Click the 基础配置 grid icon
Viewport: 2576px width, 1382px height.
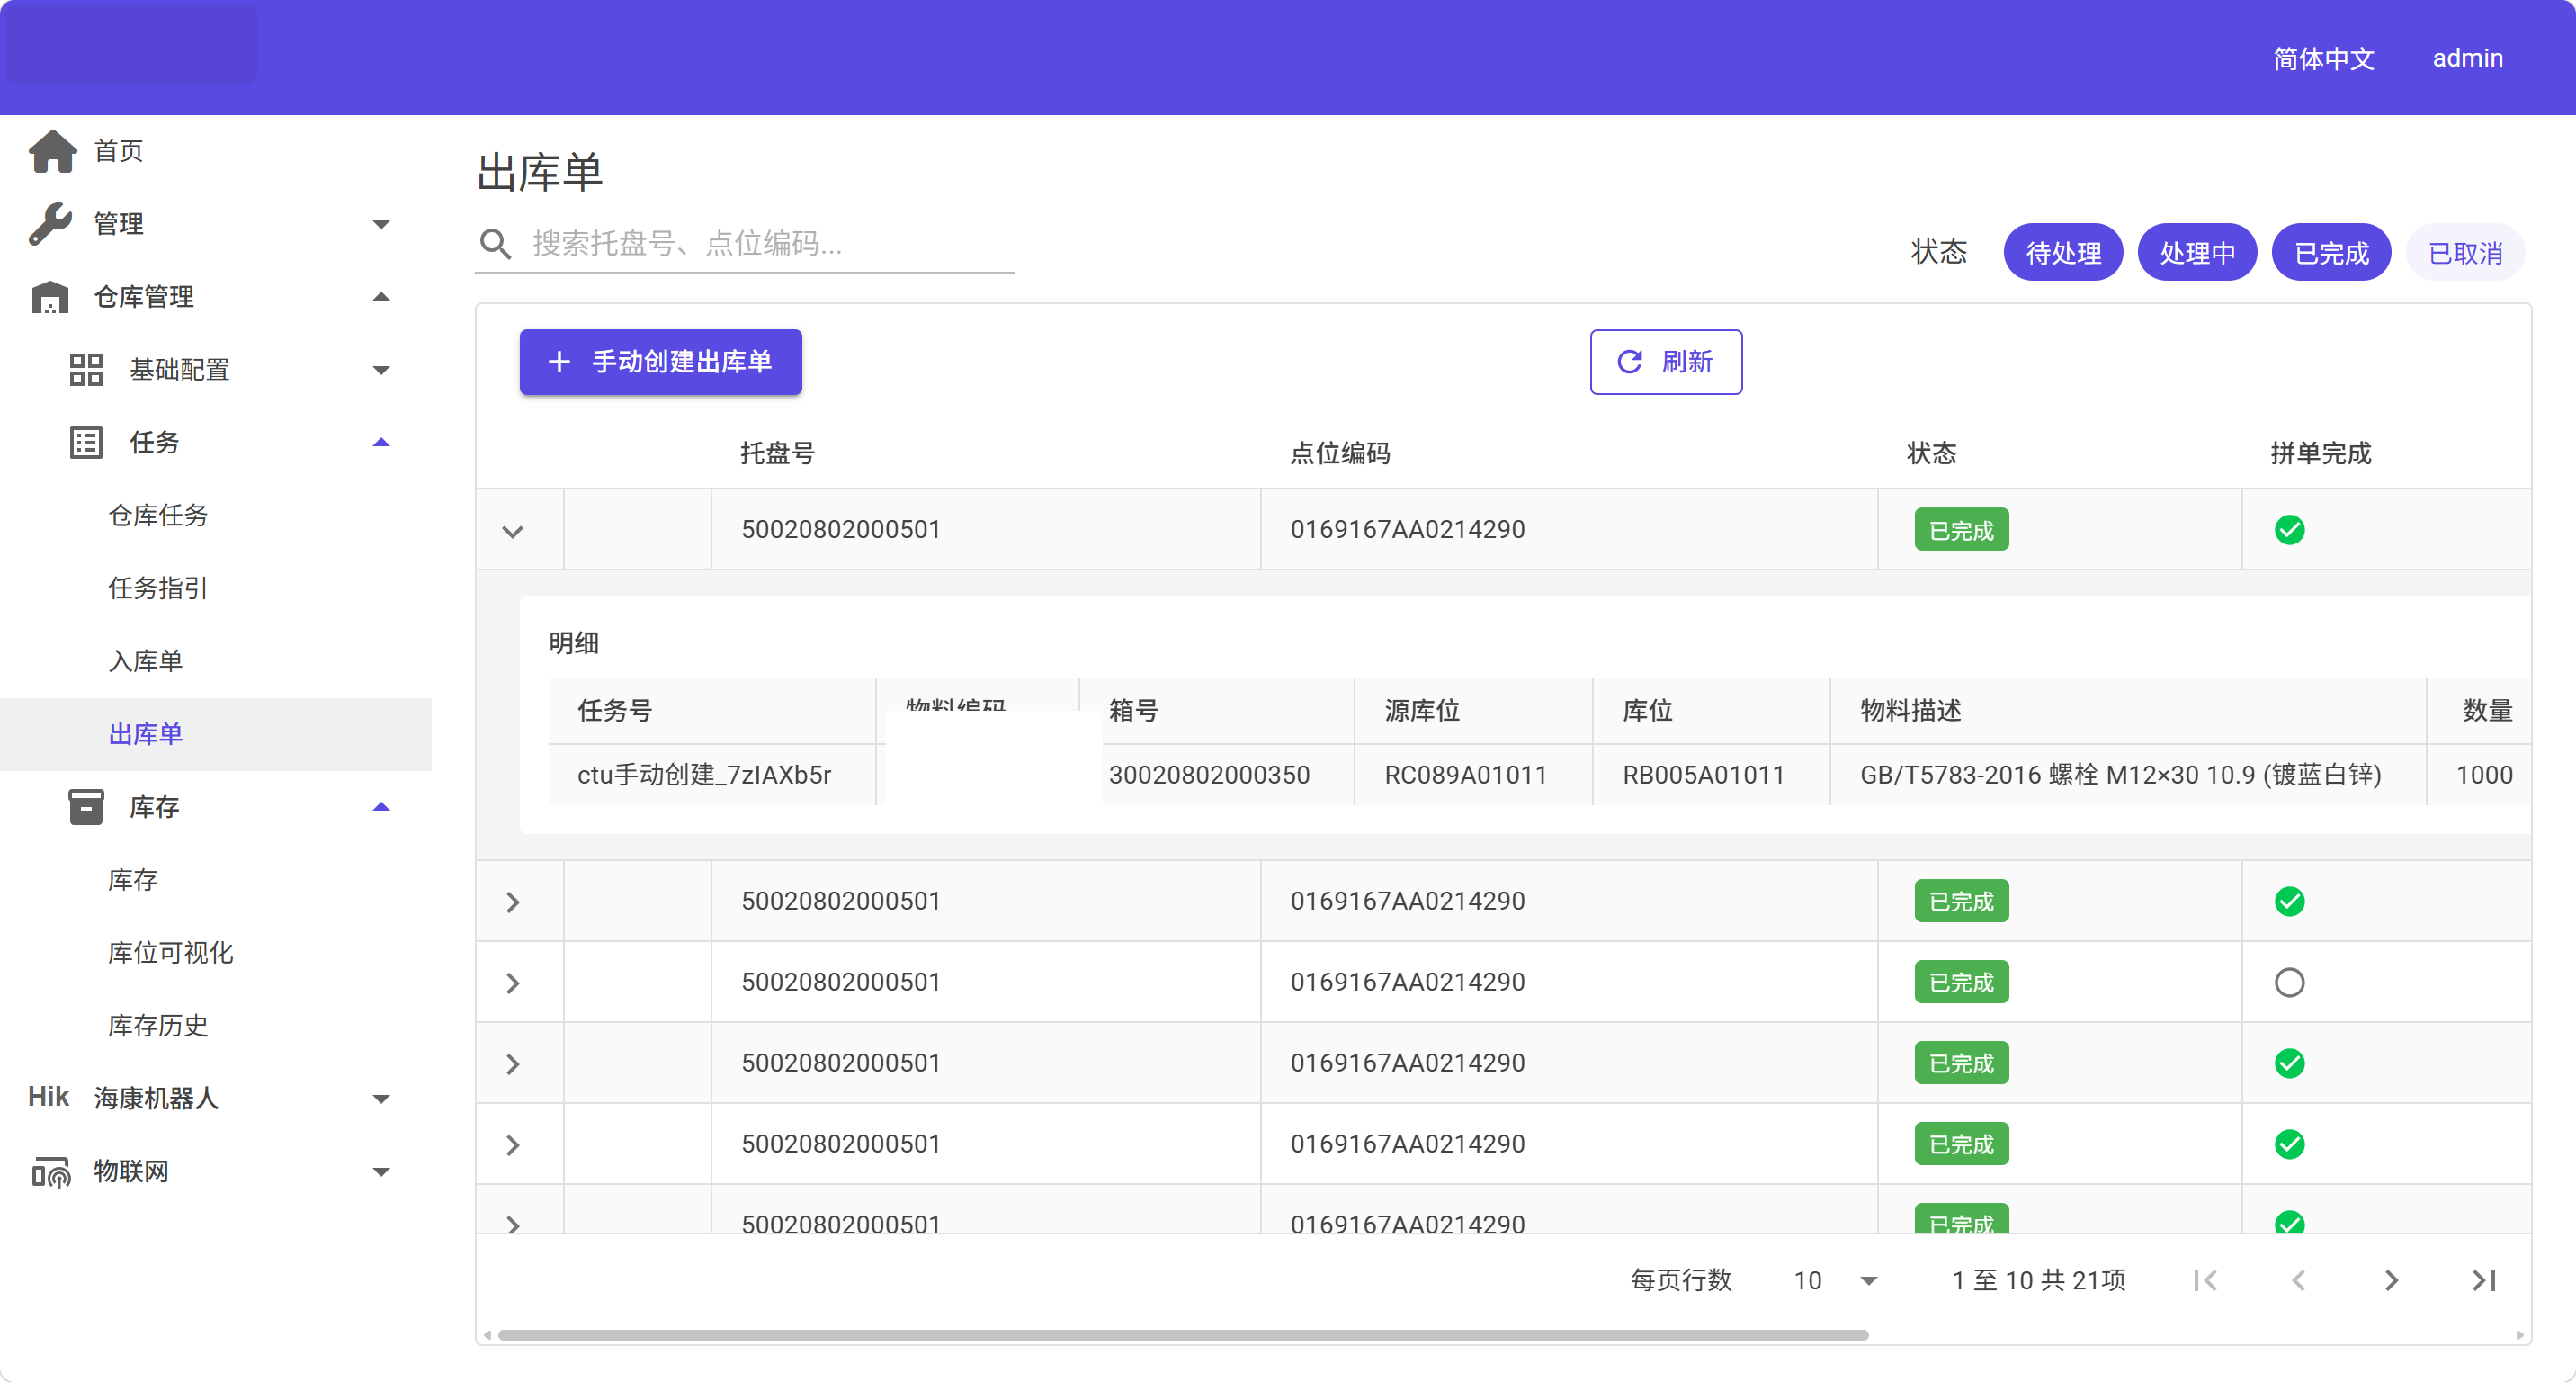86,370
